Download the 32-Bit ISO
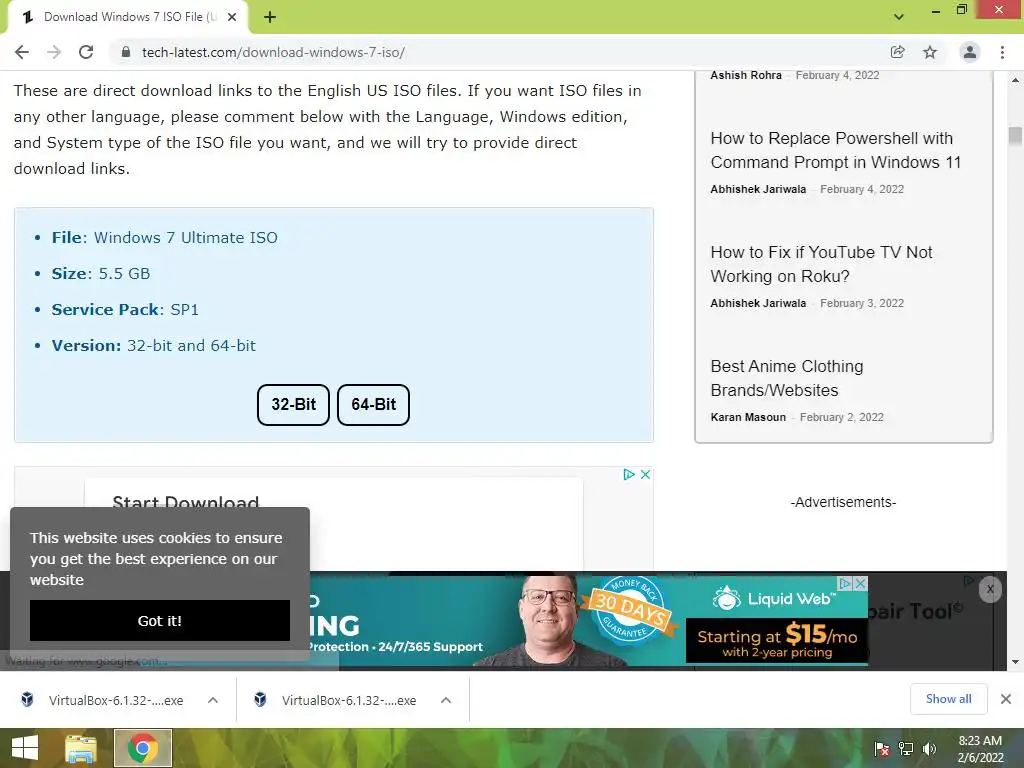This screenshot has height=768, width=1024. [293, 405]
